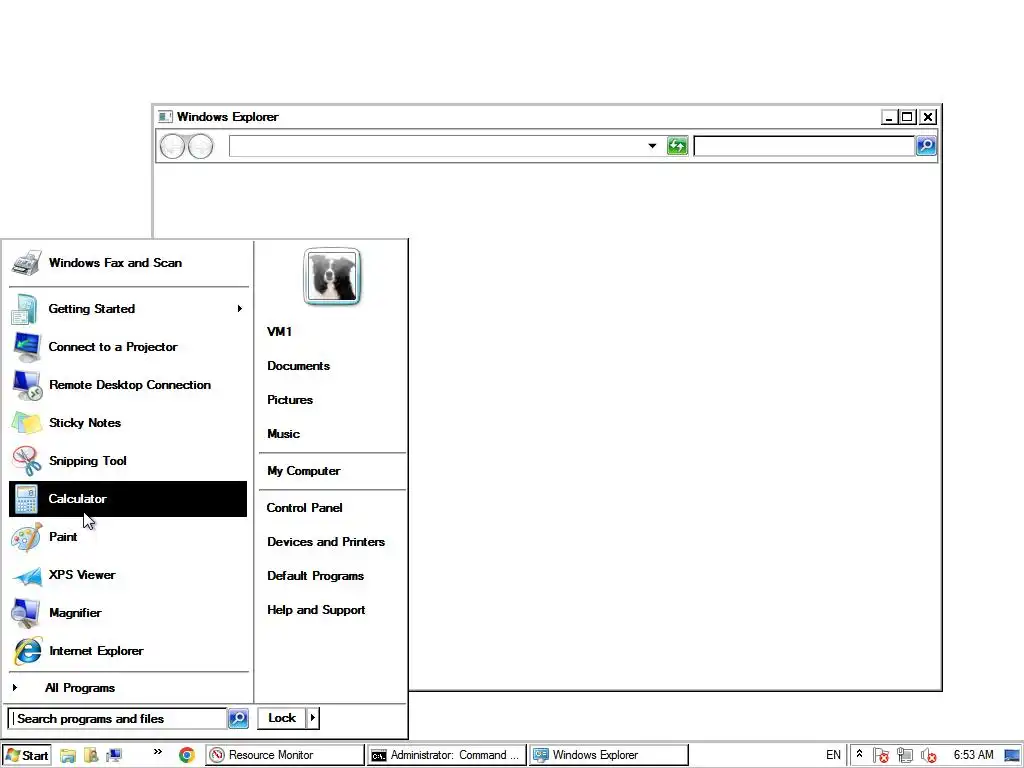Open the taskbar folder quick launch icon
1024x768 pixels.
coord(67,755)
